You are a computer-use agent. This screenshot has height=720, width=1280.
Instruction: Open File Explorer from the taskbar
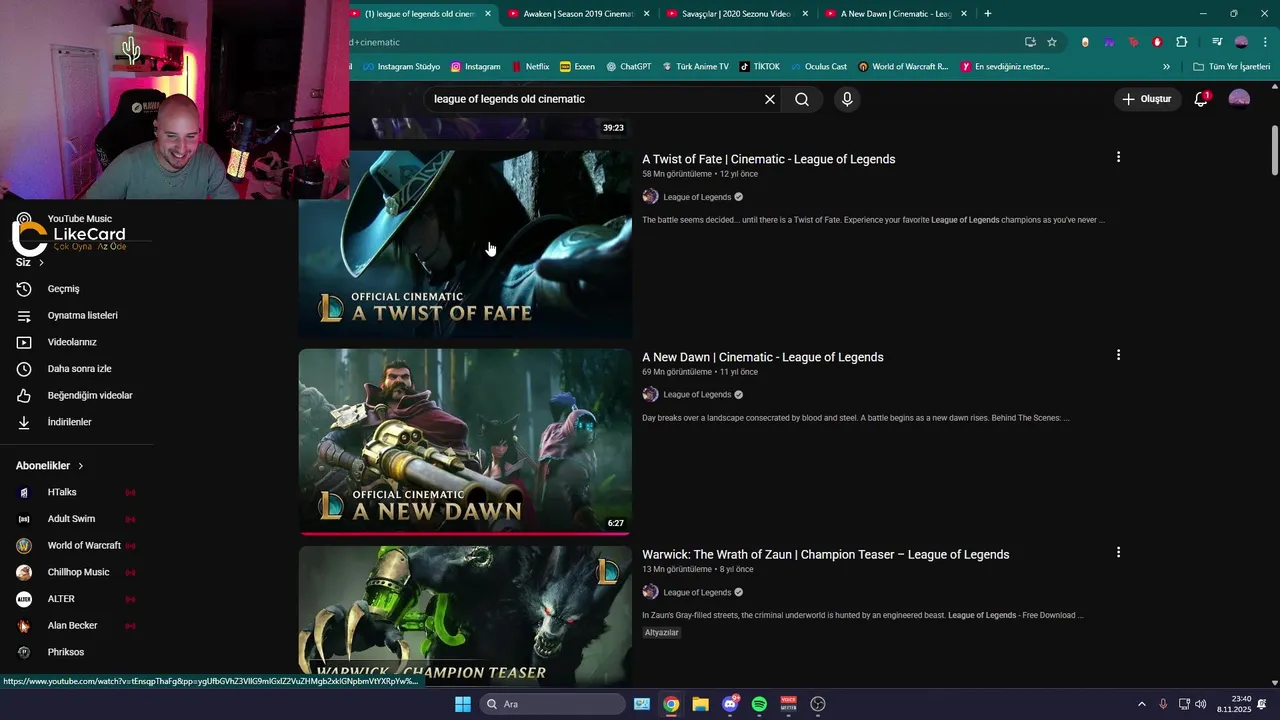pos(700,704)
